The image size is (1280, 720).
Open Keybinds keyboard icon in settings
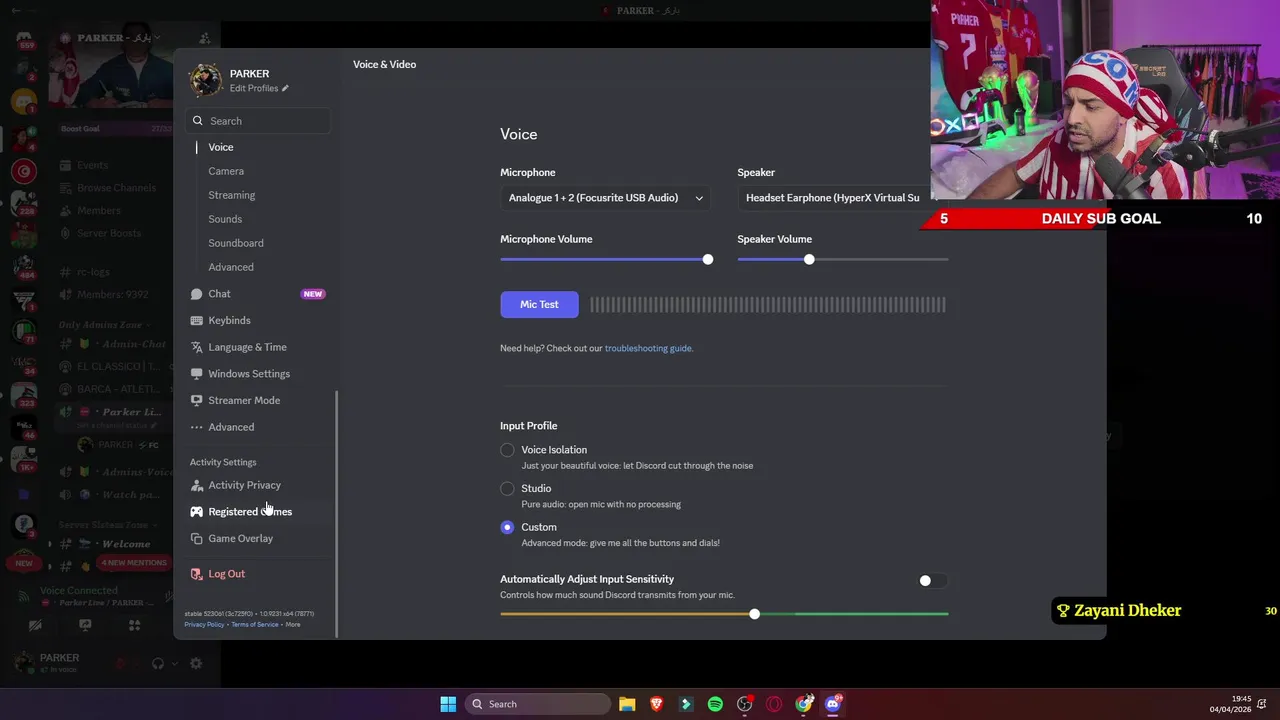click(x=197, y=320)
